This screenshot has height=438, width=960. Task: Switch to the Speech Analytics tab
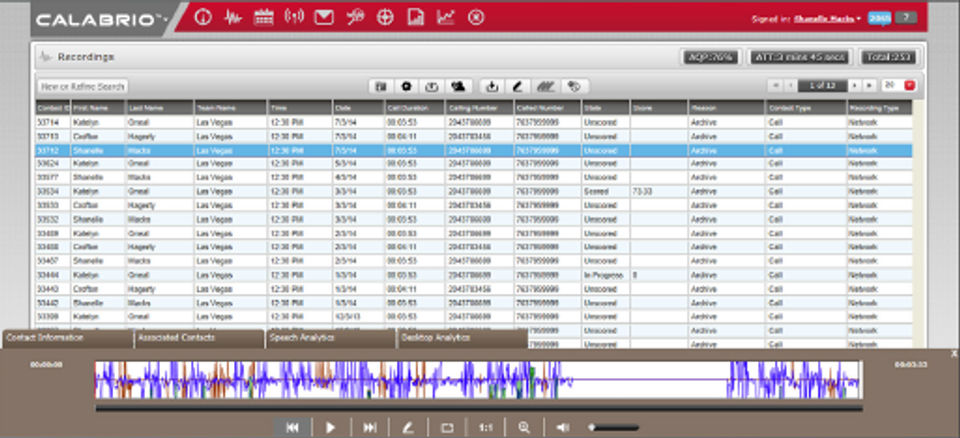(330, 339)
